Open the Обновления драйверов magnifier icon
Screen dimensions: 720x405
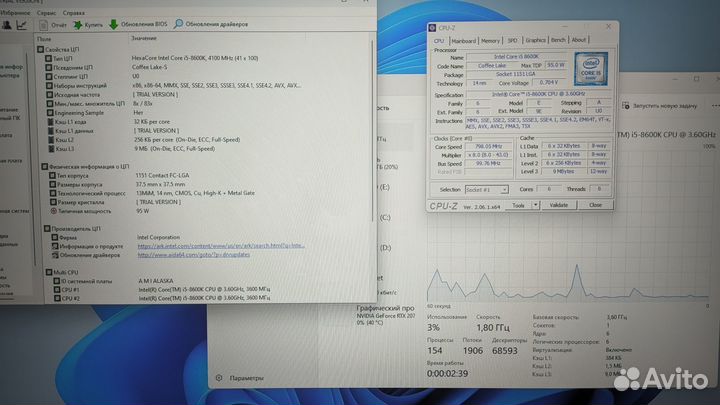click(178, 24)
